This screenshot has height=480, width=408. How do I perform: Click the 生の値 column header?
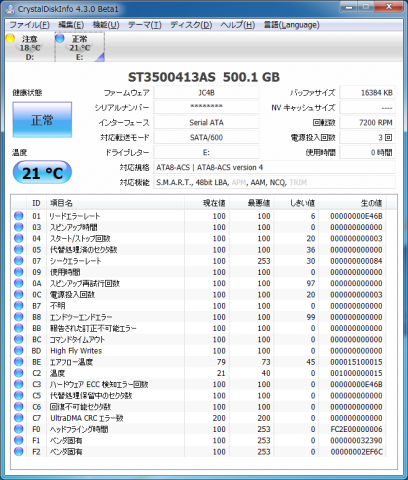pyautogui.click(x=352, y=203)
